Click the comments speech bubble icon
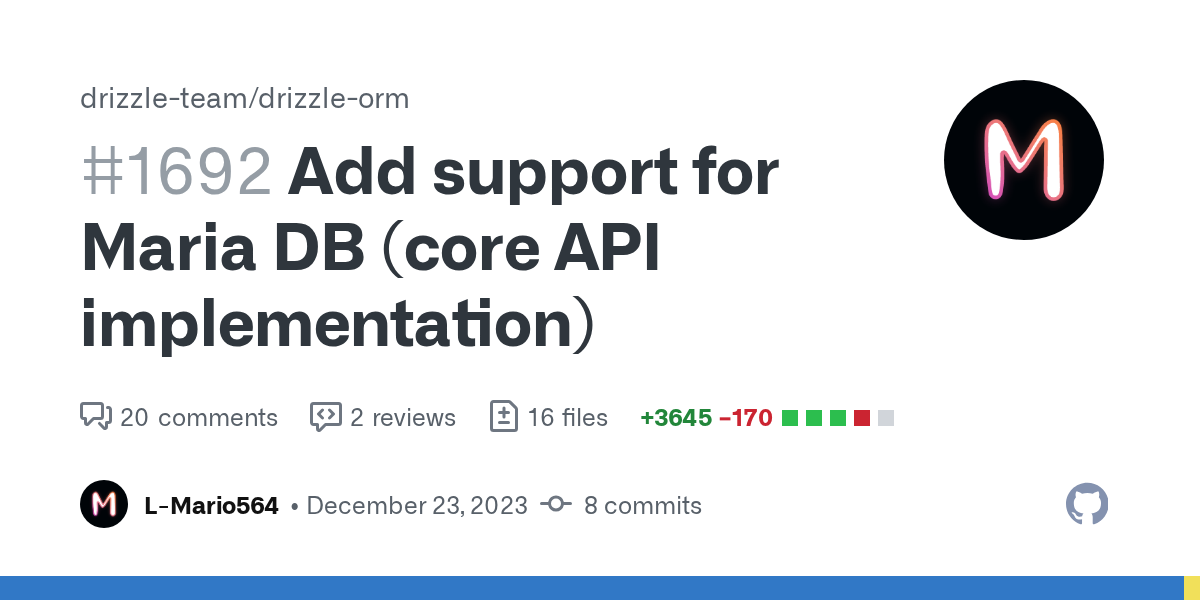 pos(95,416)
